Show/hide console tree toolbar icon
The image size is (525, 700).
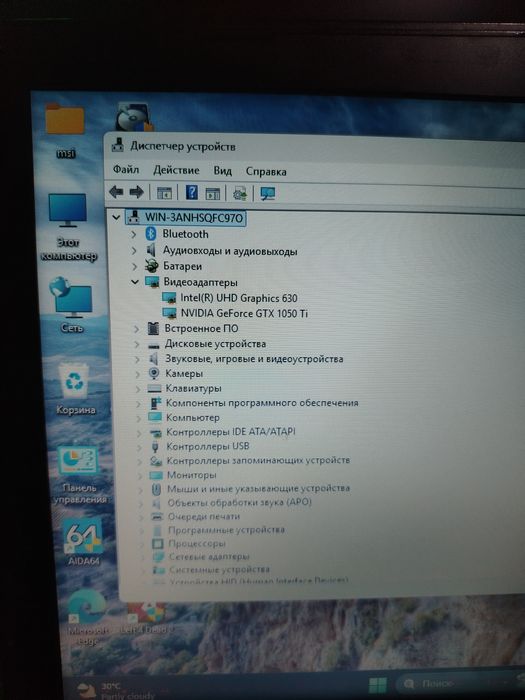pyautogui.click(x=164, y=193)
